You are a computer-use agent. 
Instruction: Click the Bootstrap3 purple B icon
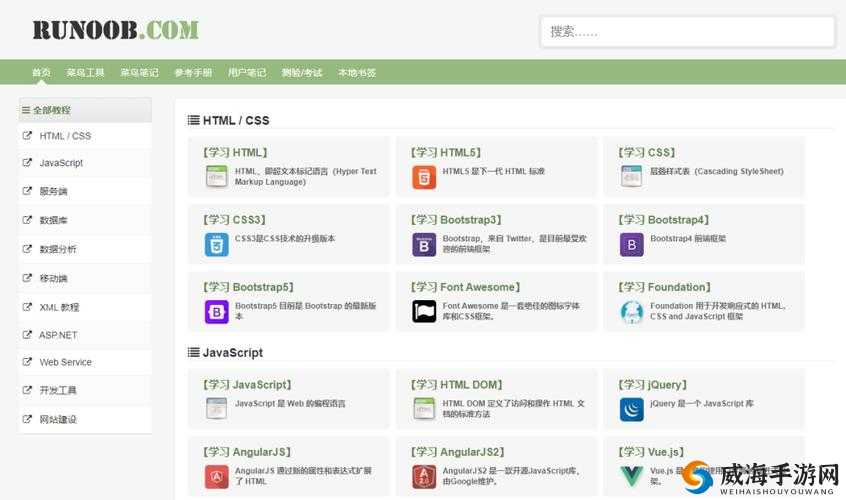[x=424, y=244]
